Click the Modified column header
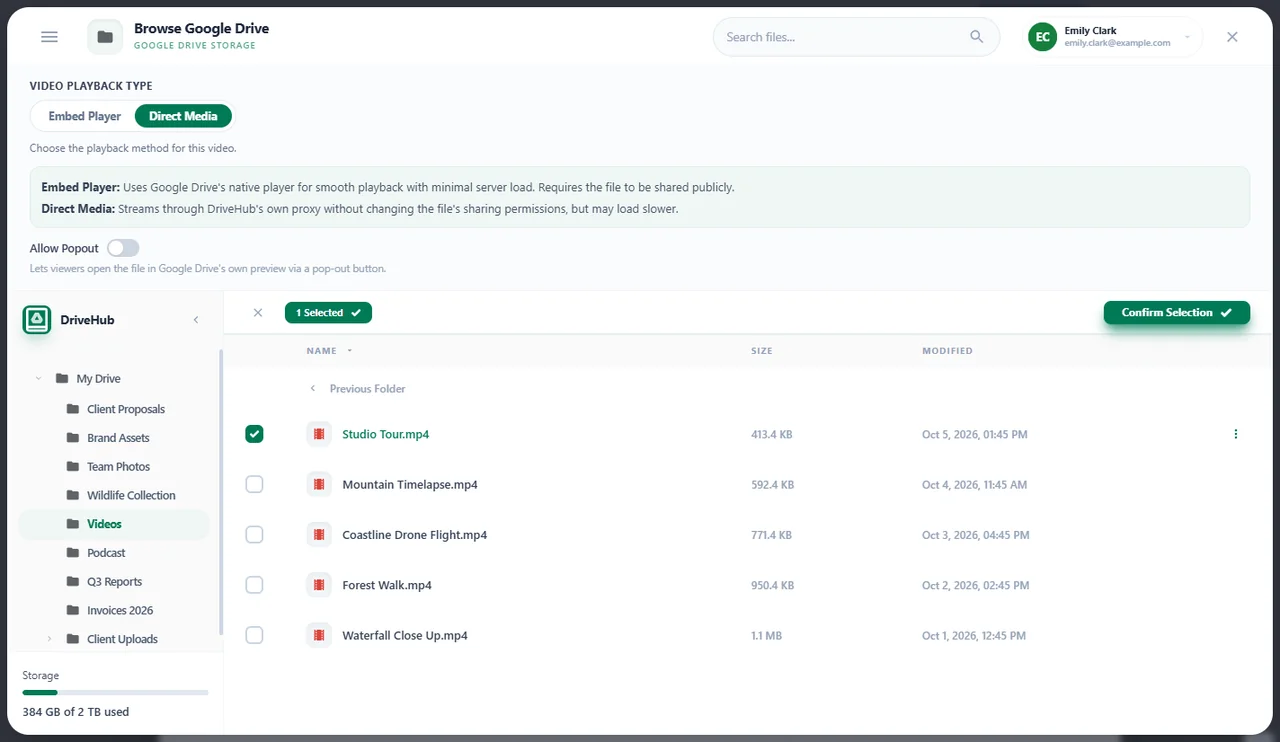1280x742 pixels. click(947, 351)
